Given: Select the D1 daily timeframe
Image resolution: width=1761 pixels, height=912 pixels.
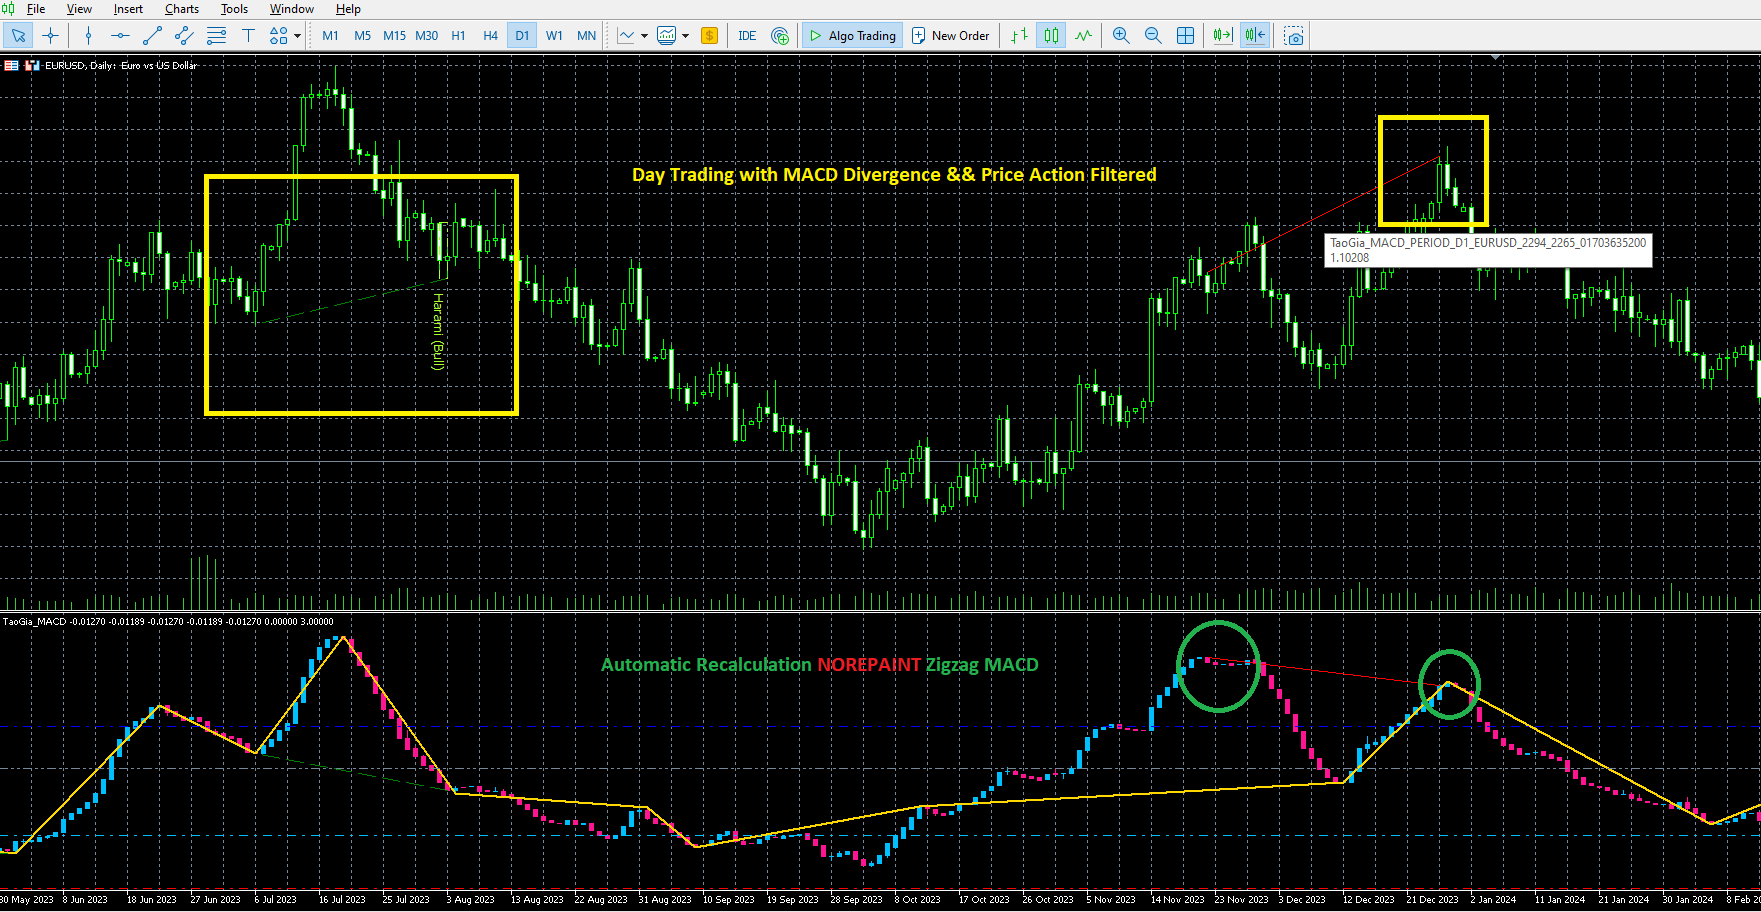Looking at the screenshot, I should pos(522,36).
